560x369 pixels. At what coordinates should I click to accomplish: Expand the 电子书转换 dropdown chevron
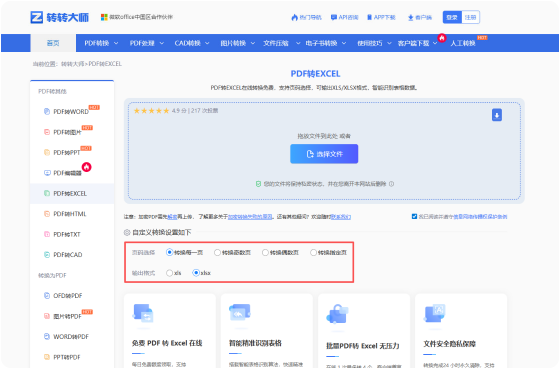coord(344,43)
